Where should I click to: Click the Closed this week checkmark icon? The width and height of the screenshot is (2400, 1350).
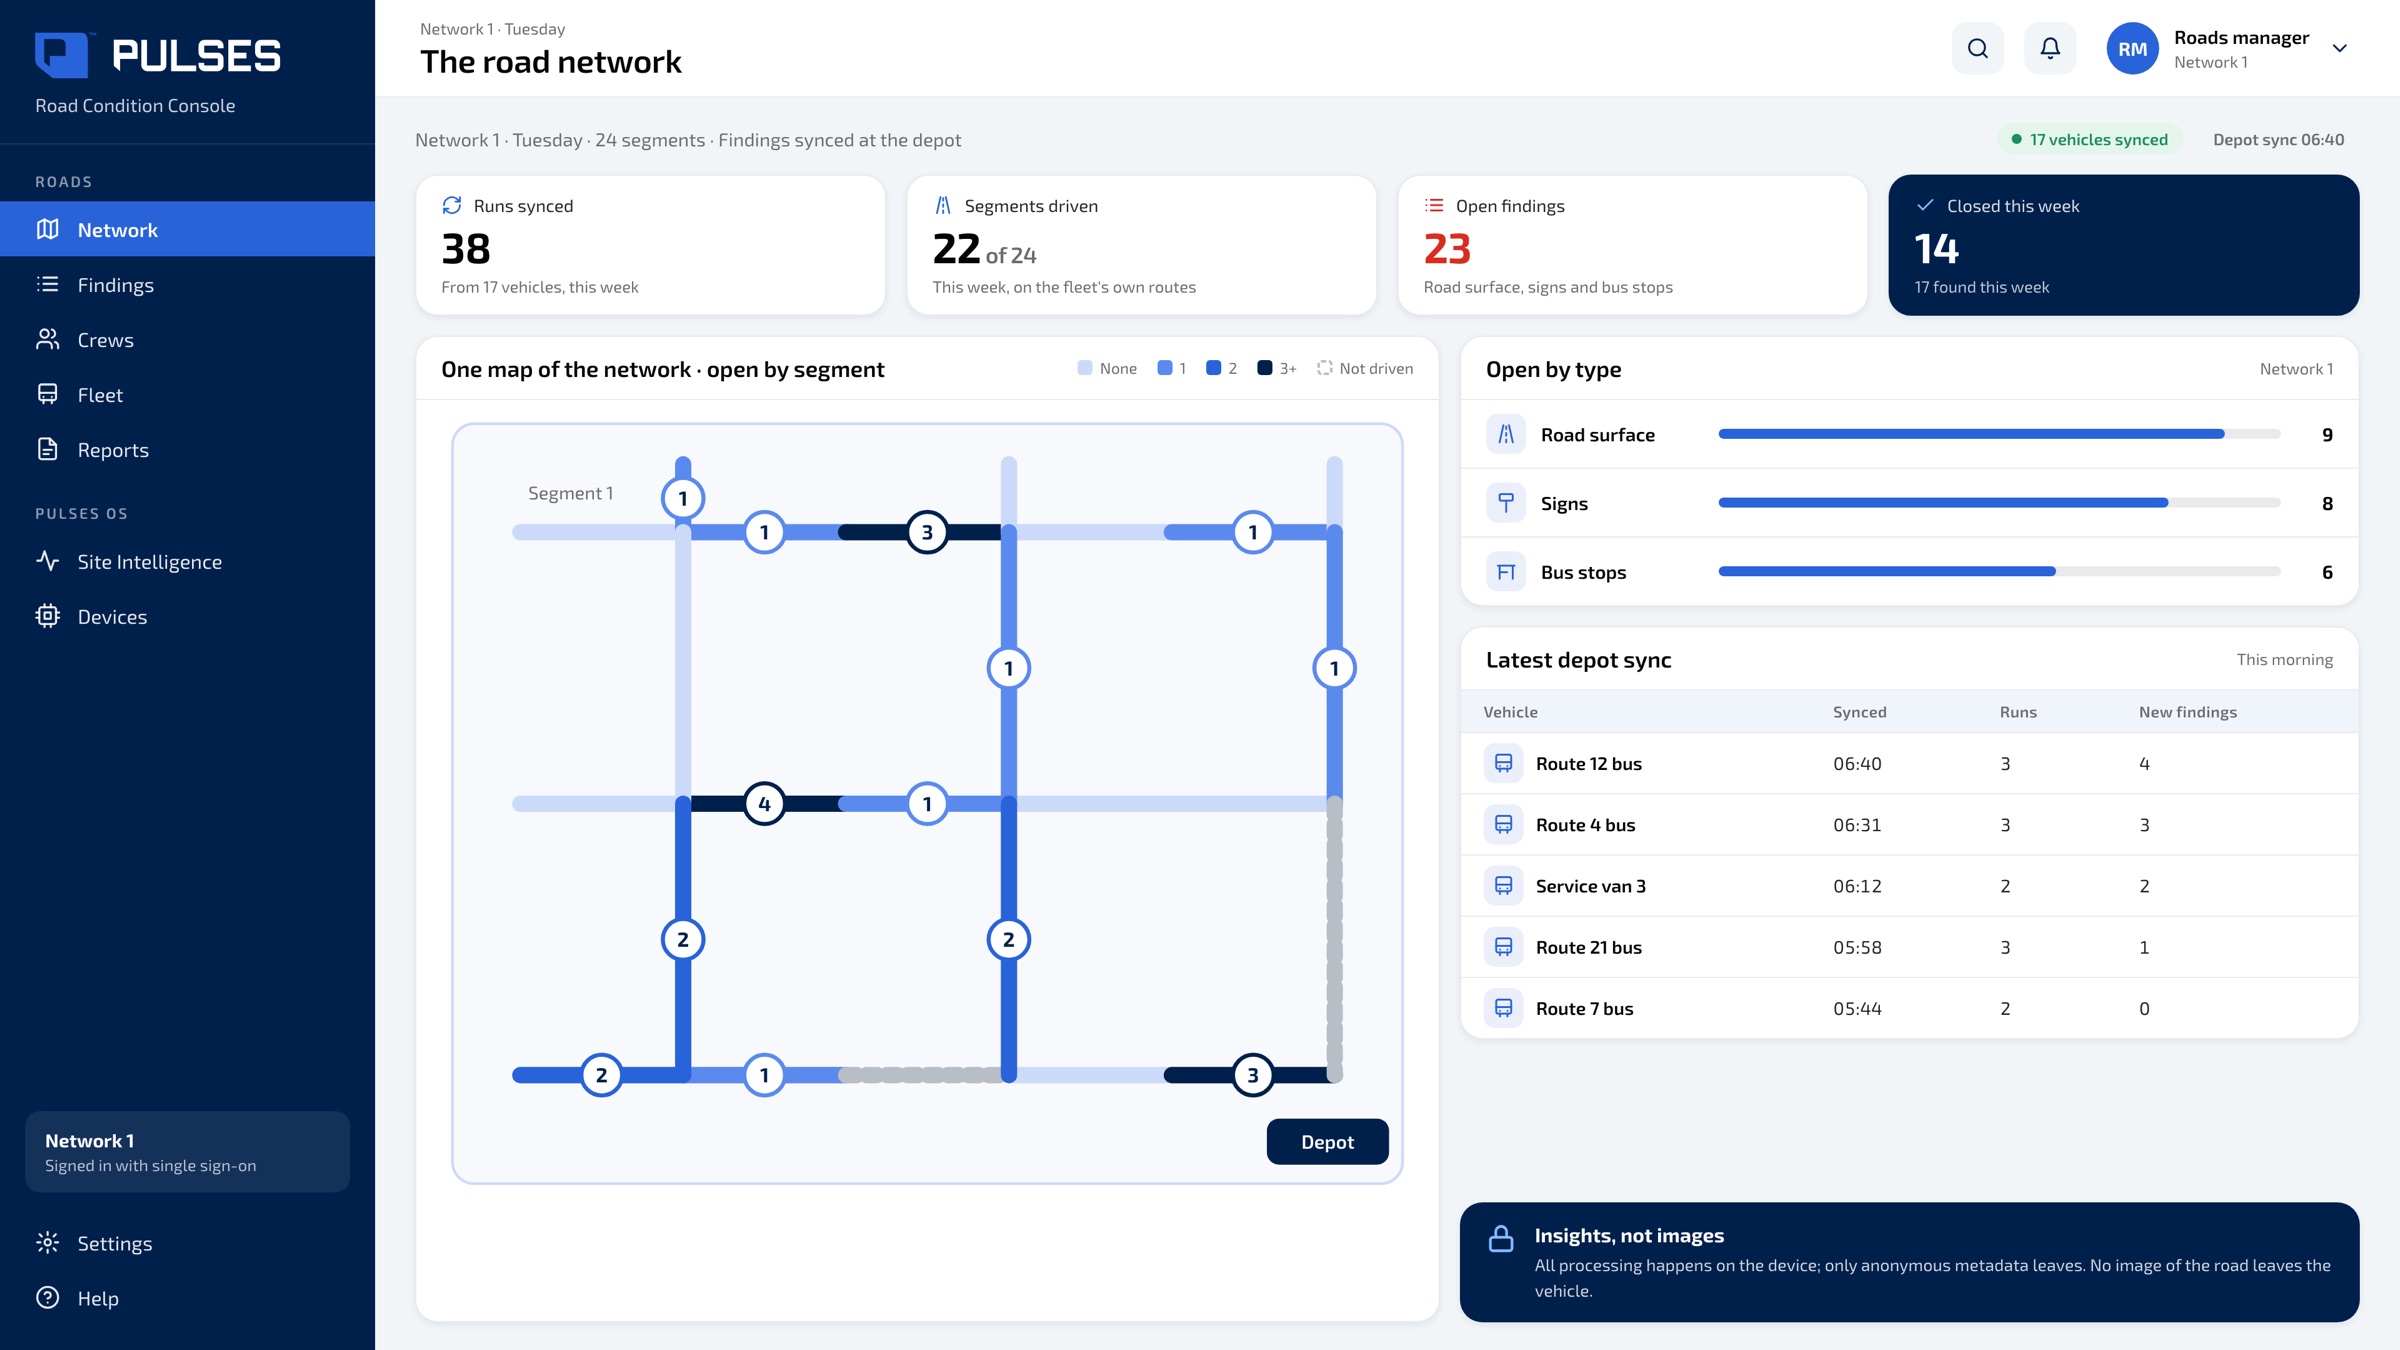point(1925,205)
